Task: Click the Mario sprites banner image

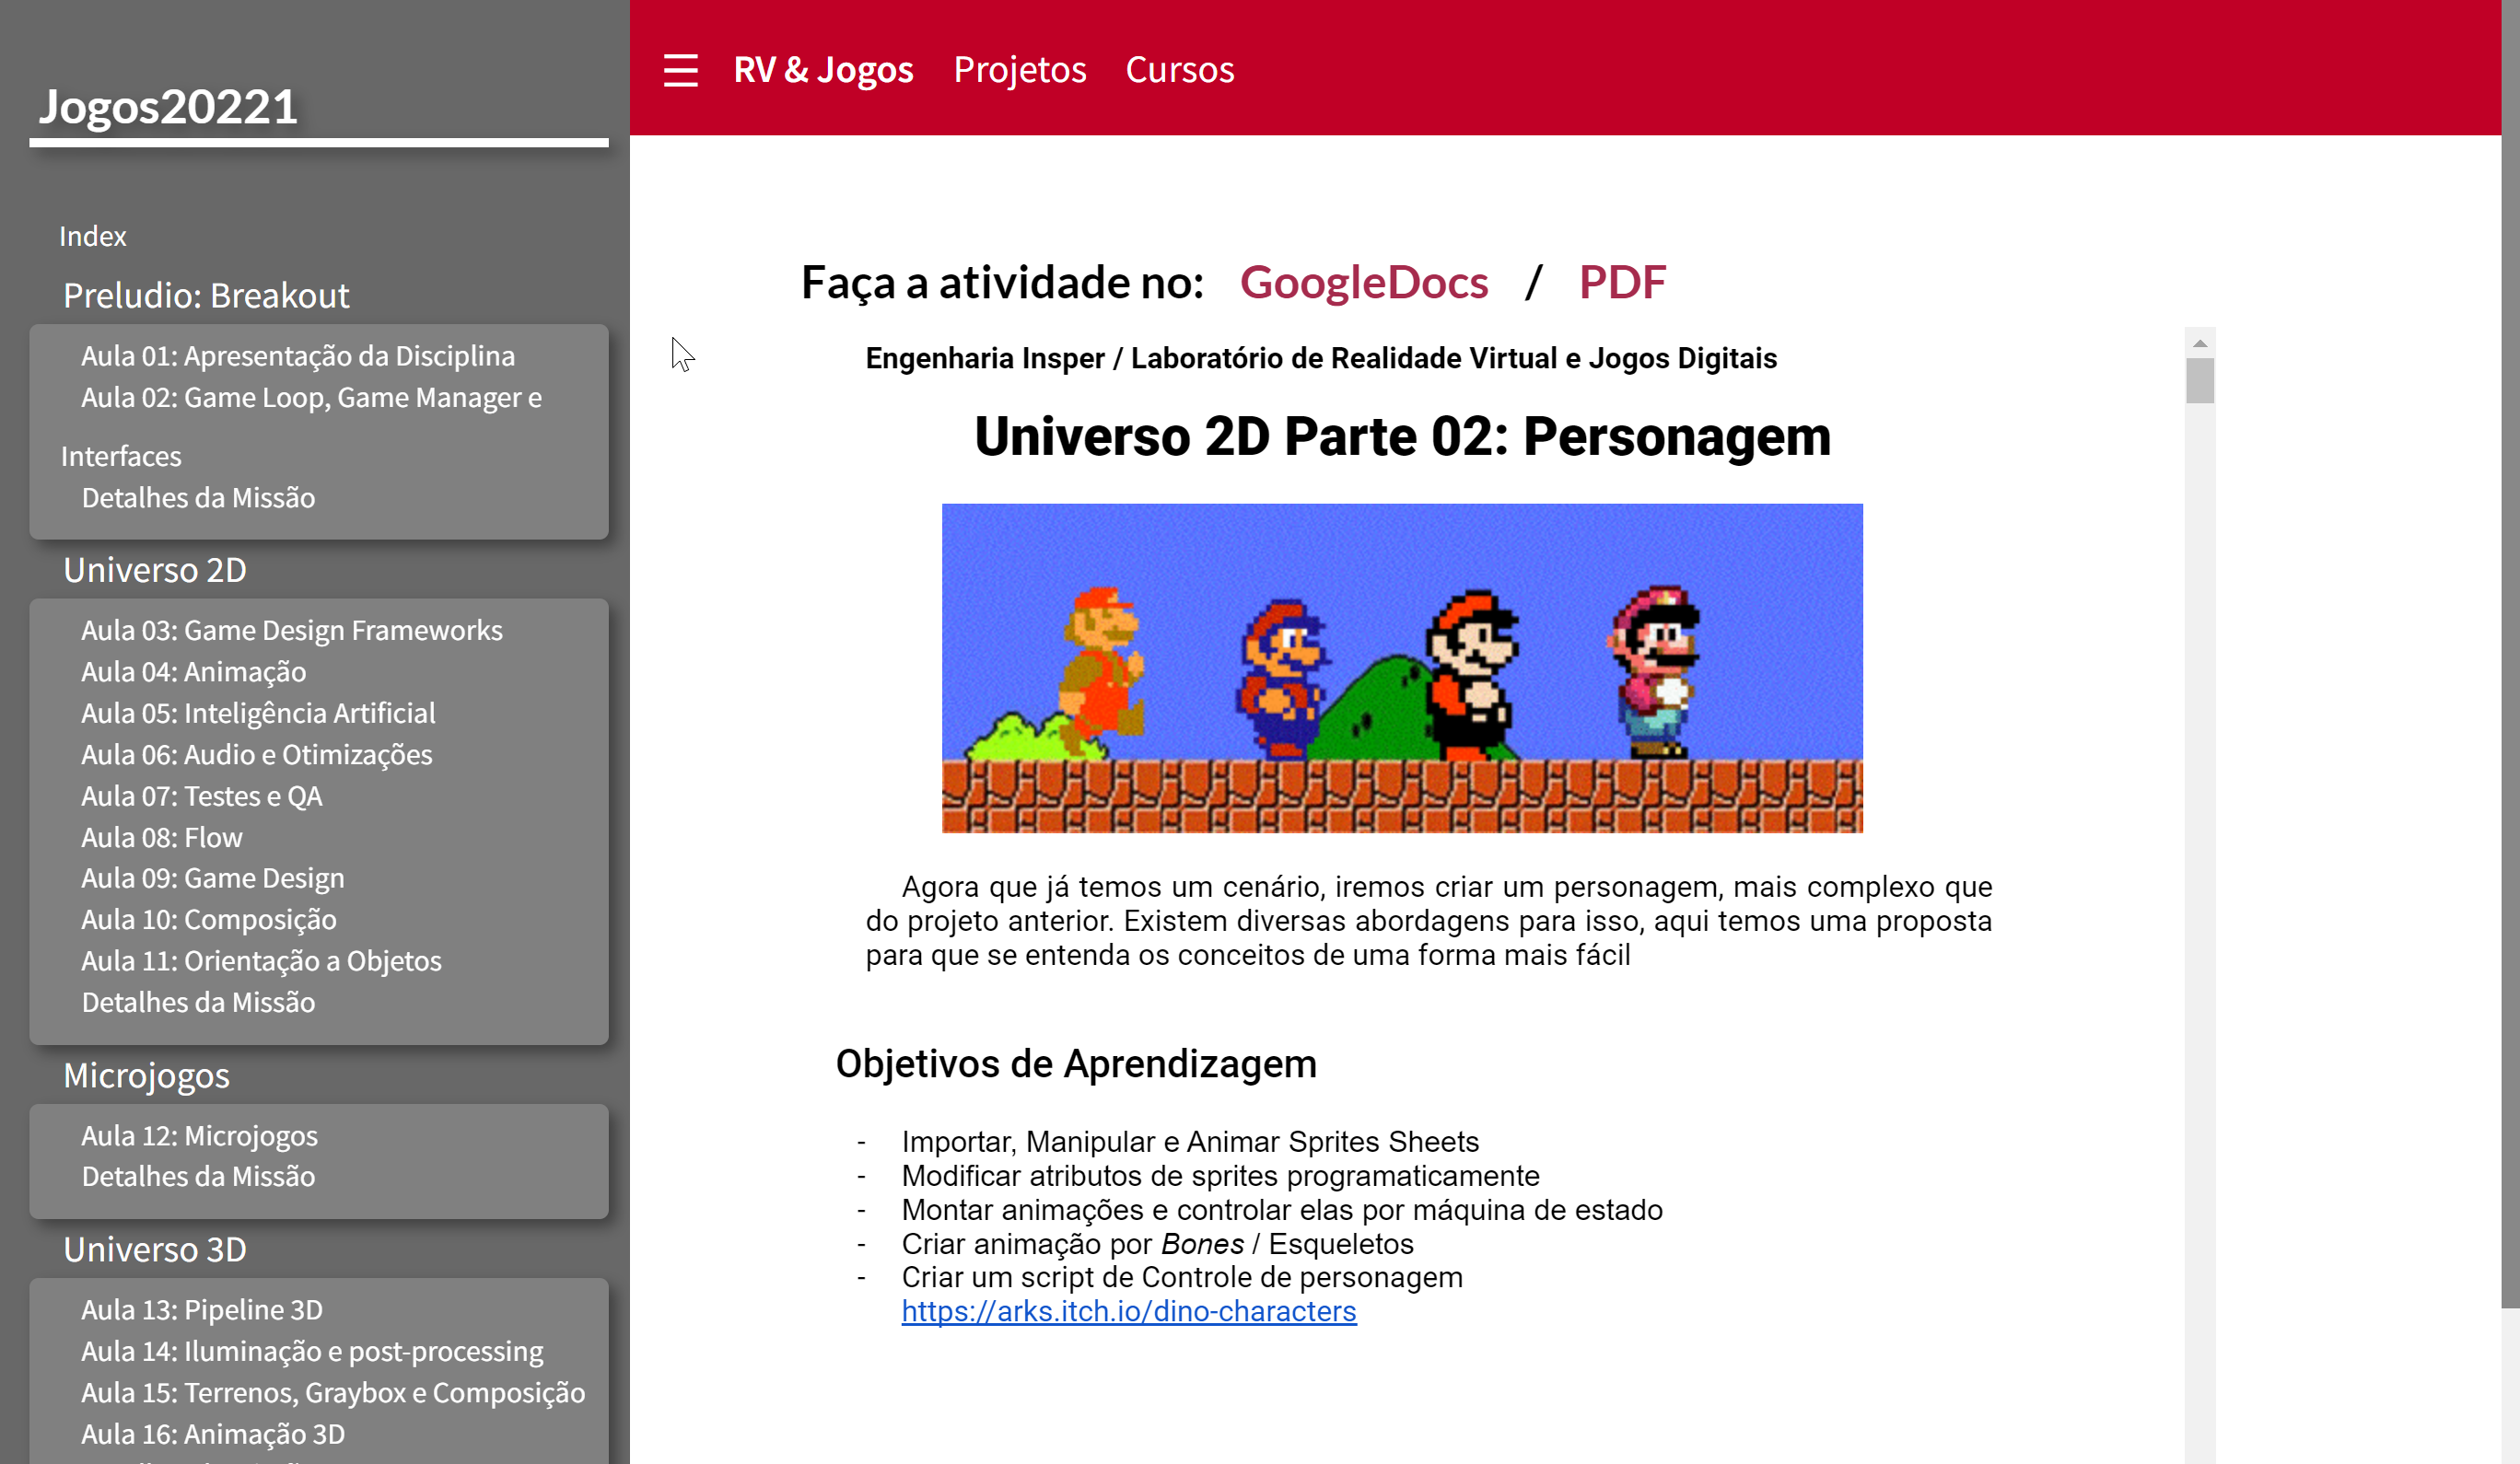Action: pos(1402,668)
